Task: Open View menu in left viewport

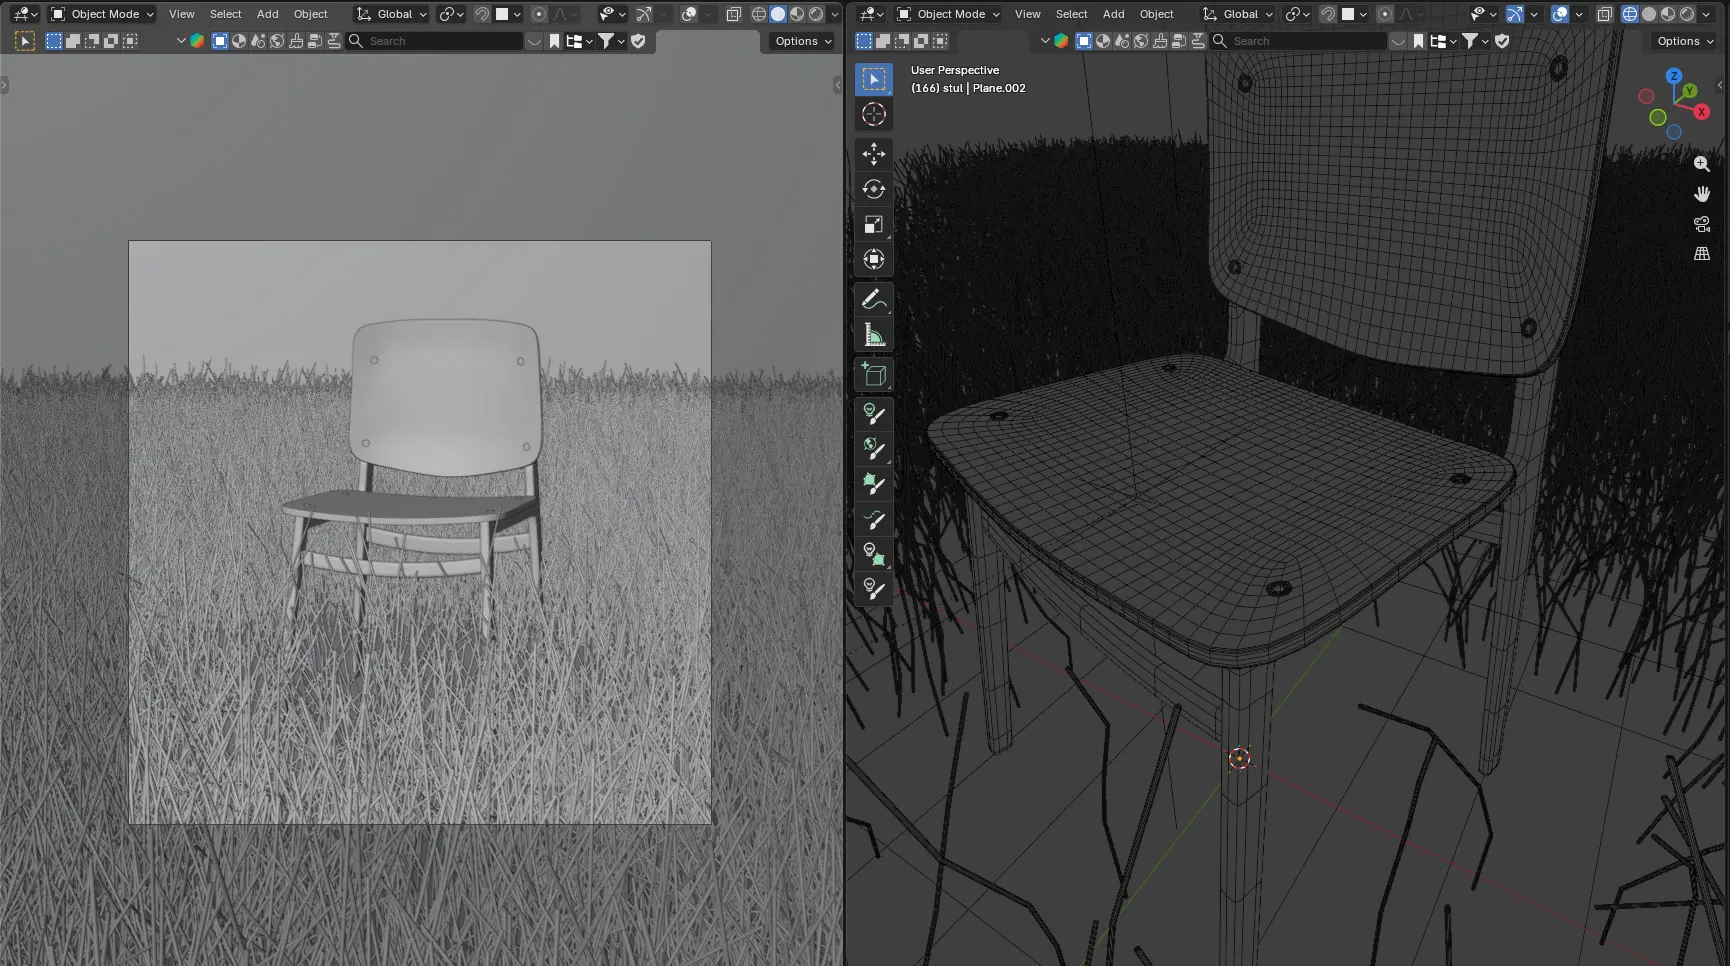Action: (182, 14)
